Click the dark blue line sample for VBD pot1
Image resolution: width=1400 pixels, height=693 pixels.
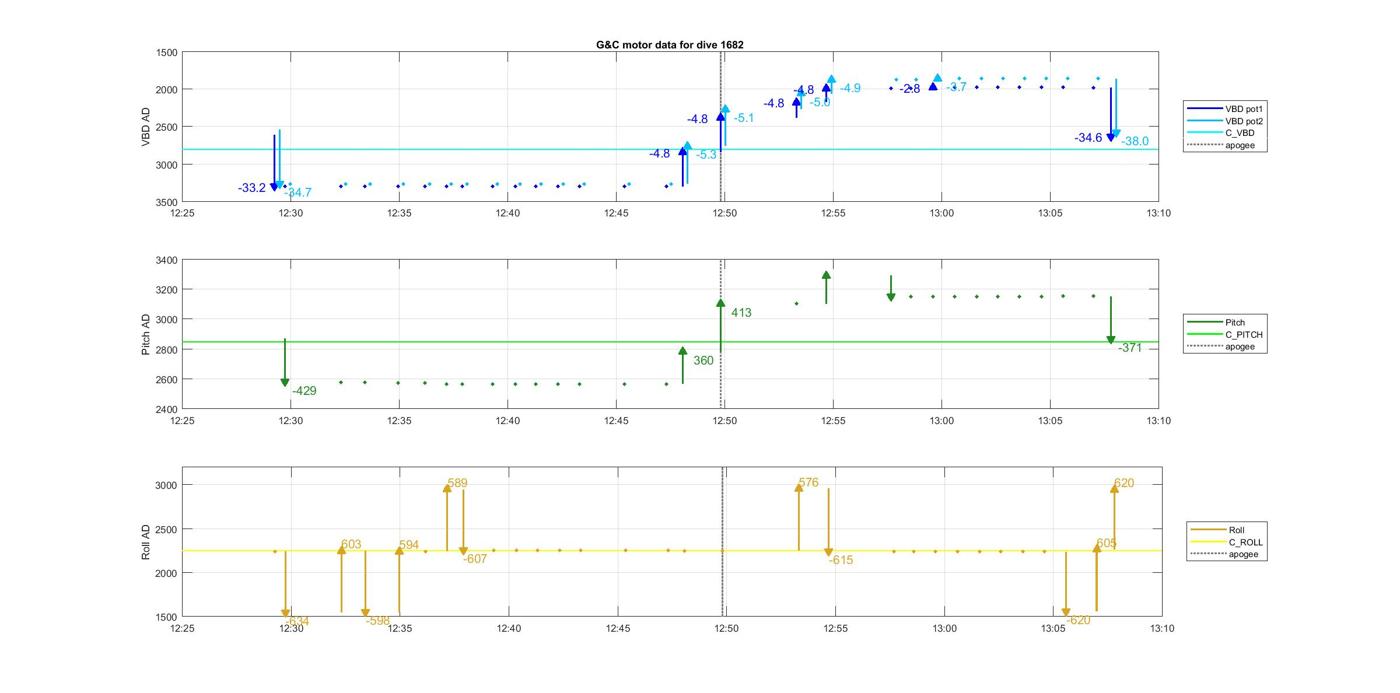click(x=1204, y=108)
